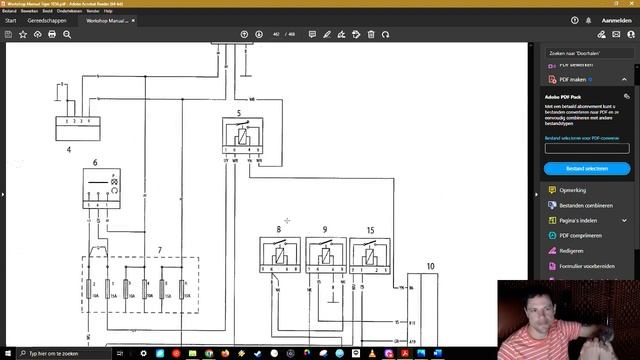The width and height of the screenshot is (640, 360).
Task: Click the trash delete icon in the toolbar
Action: pyautogui.click(x=371, y=34)
